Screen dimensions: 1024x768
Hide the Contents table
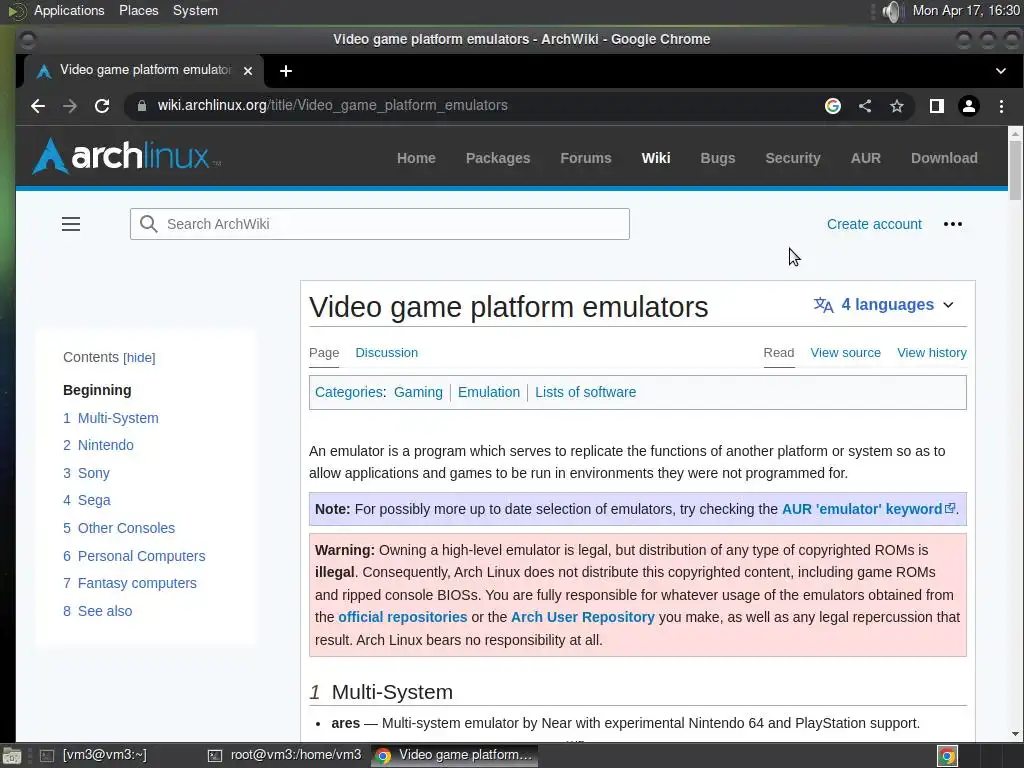tap(139, 358)
